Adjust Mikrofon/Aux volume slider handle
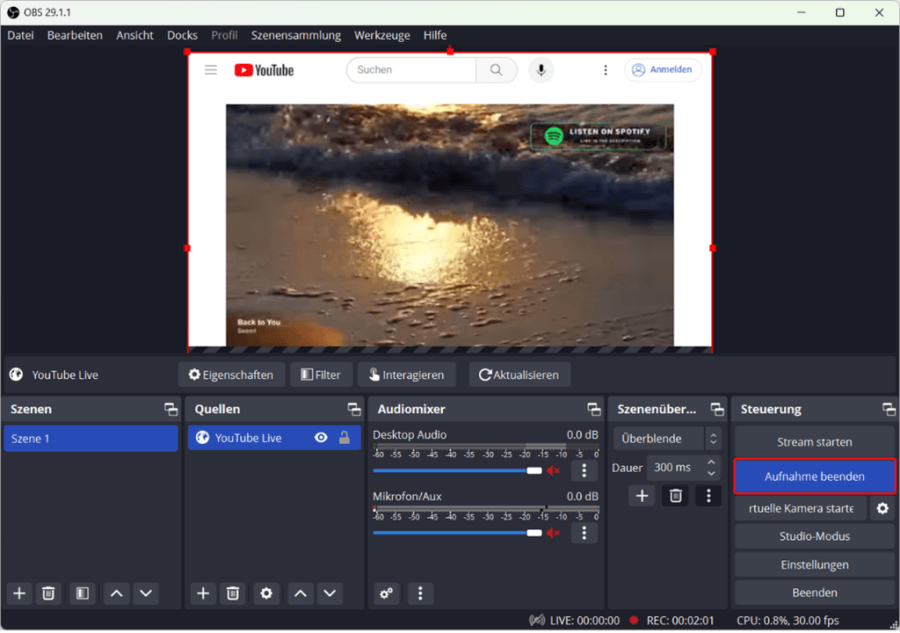The height and width of the screenshot is (633, 900). [x=534, y=533]
